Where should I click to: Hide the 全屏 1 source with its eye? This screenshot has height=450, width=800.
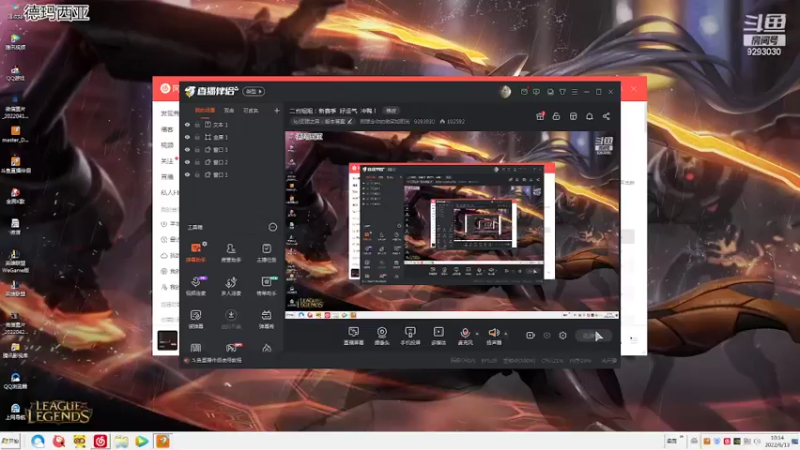[x=187, y=137]
